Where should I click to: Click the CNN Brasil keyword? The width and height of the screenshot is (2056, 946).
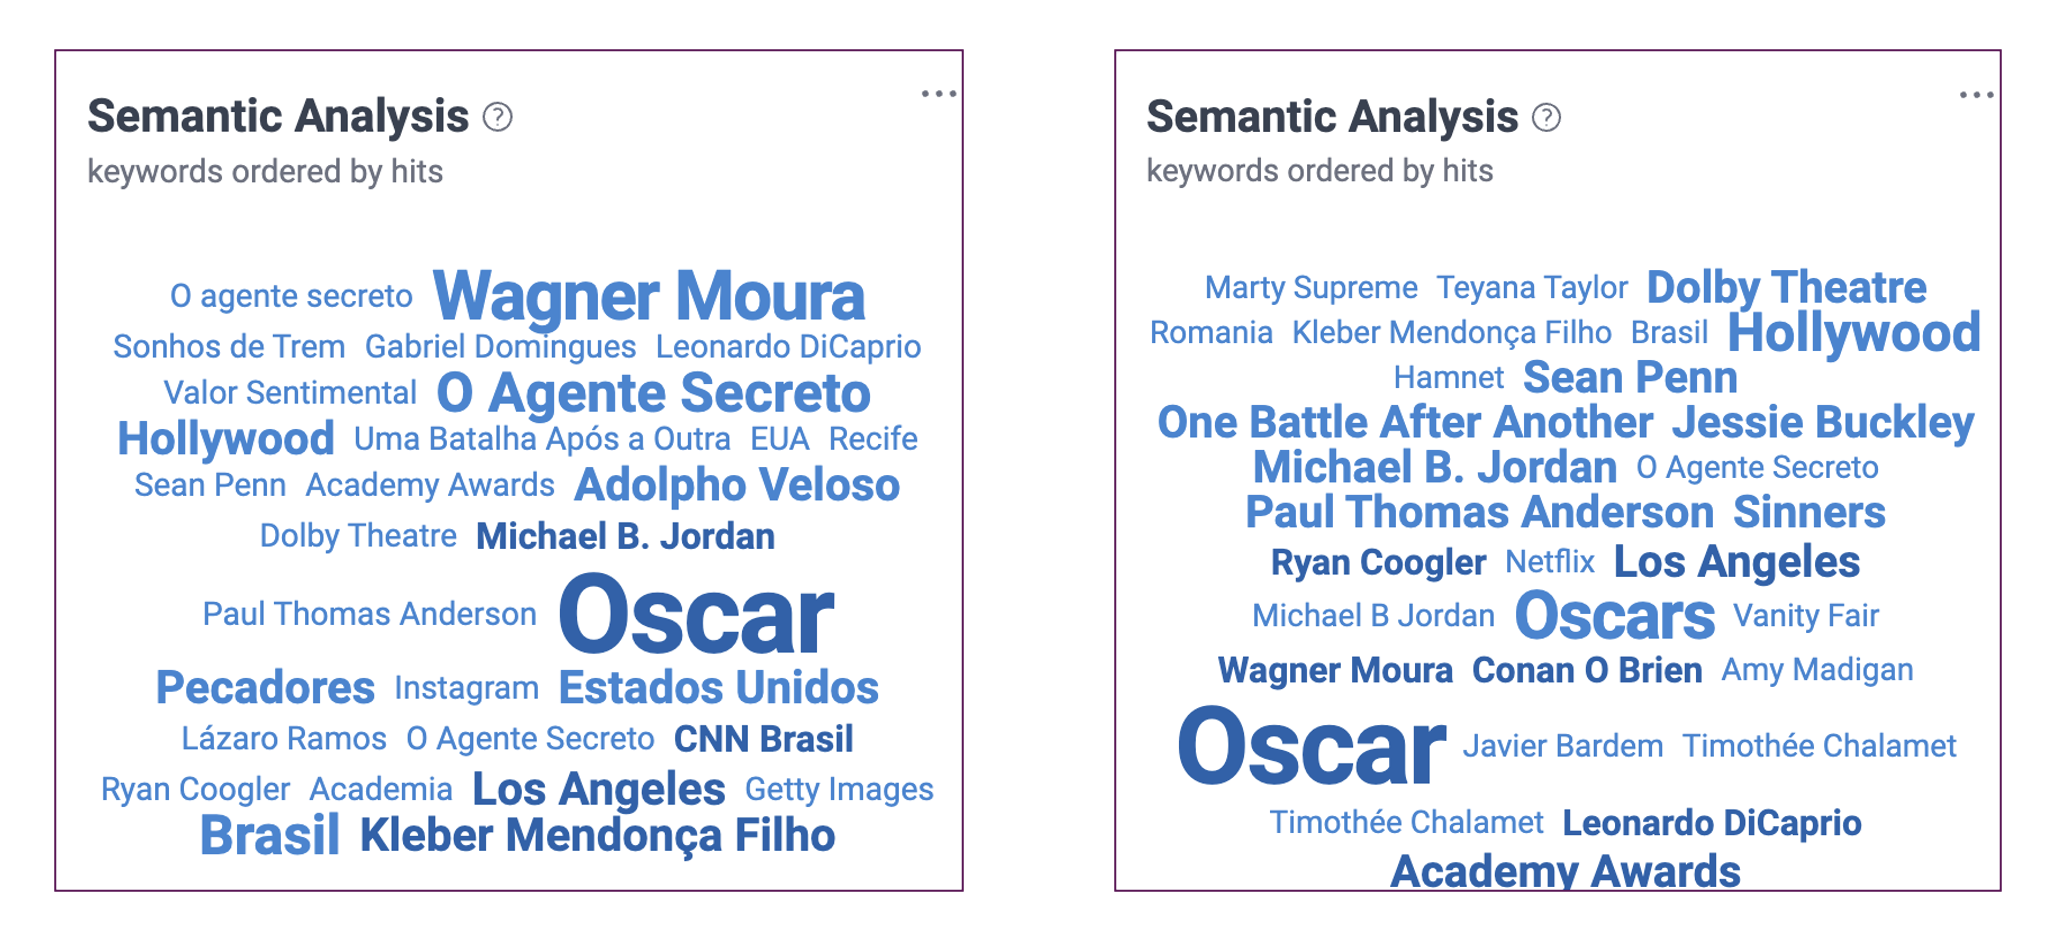pyautogui.click(x=763, y=739)
